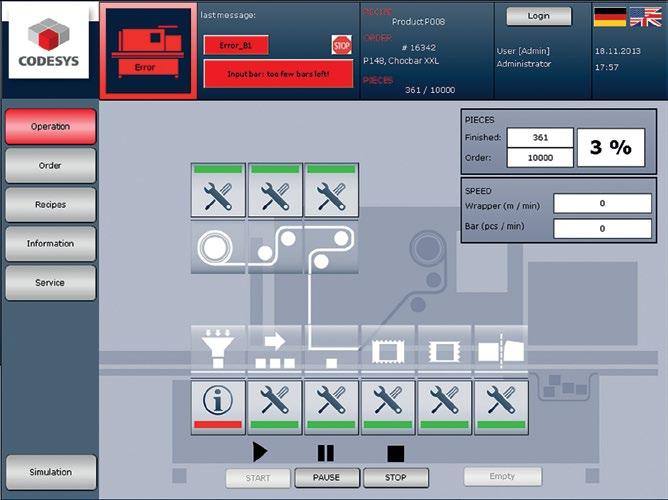668x500 pixels.
Task: Click the '# 16342' order number text
Action: 419,48
